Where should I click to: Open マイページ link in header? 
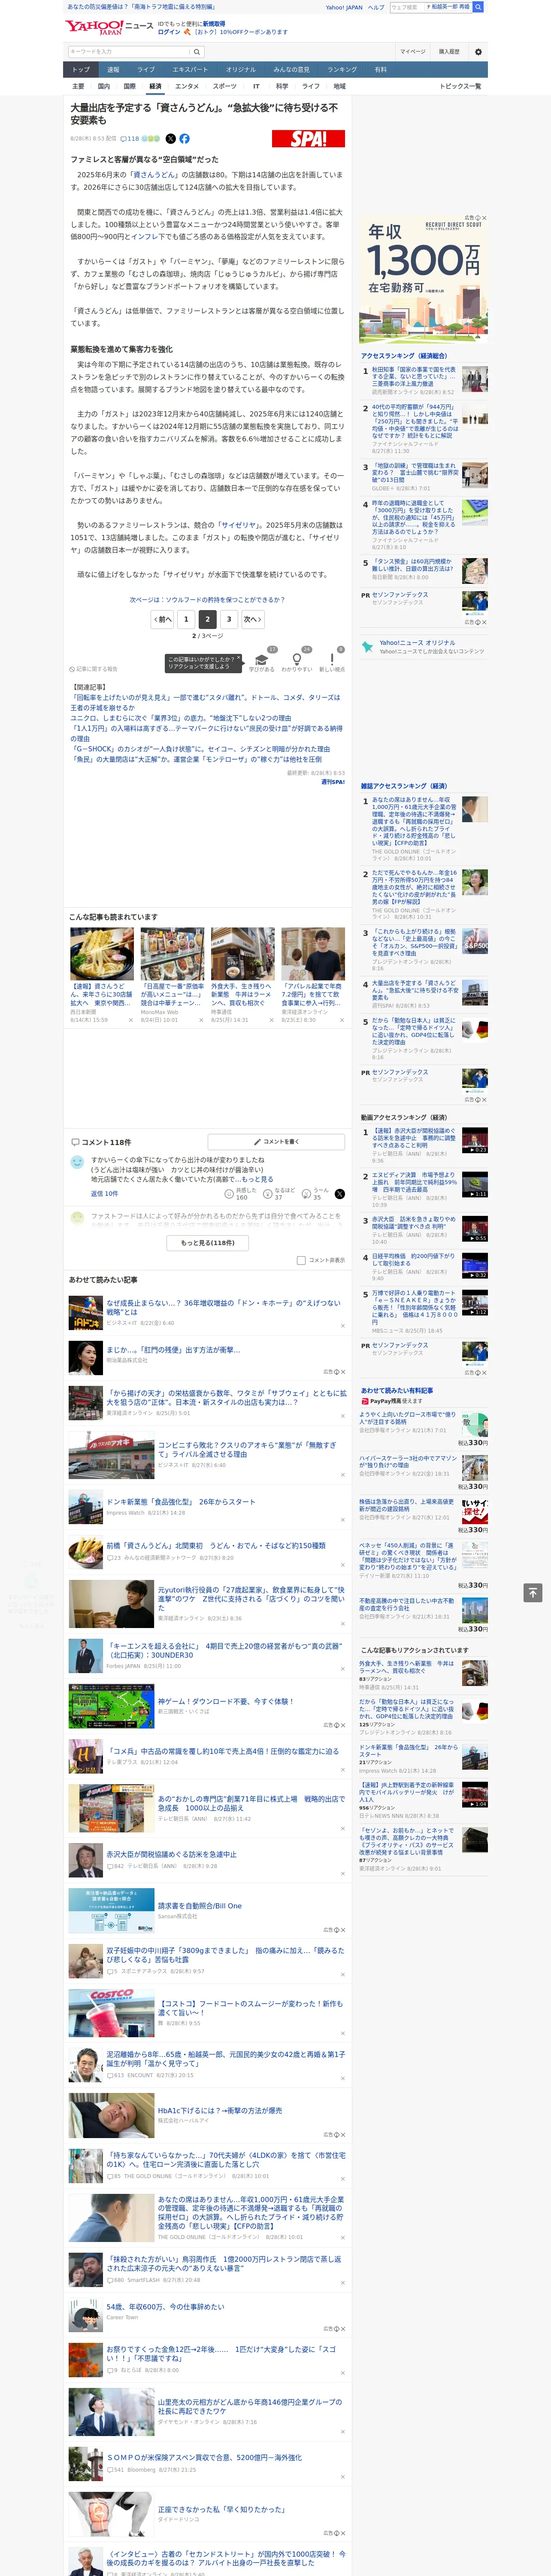(413, 52)
